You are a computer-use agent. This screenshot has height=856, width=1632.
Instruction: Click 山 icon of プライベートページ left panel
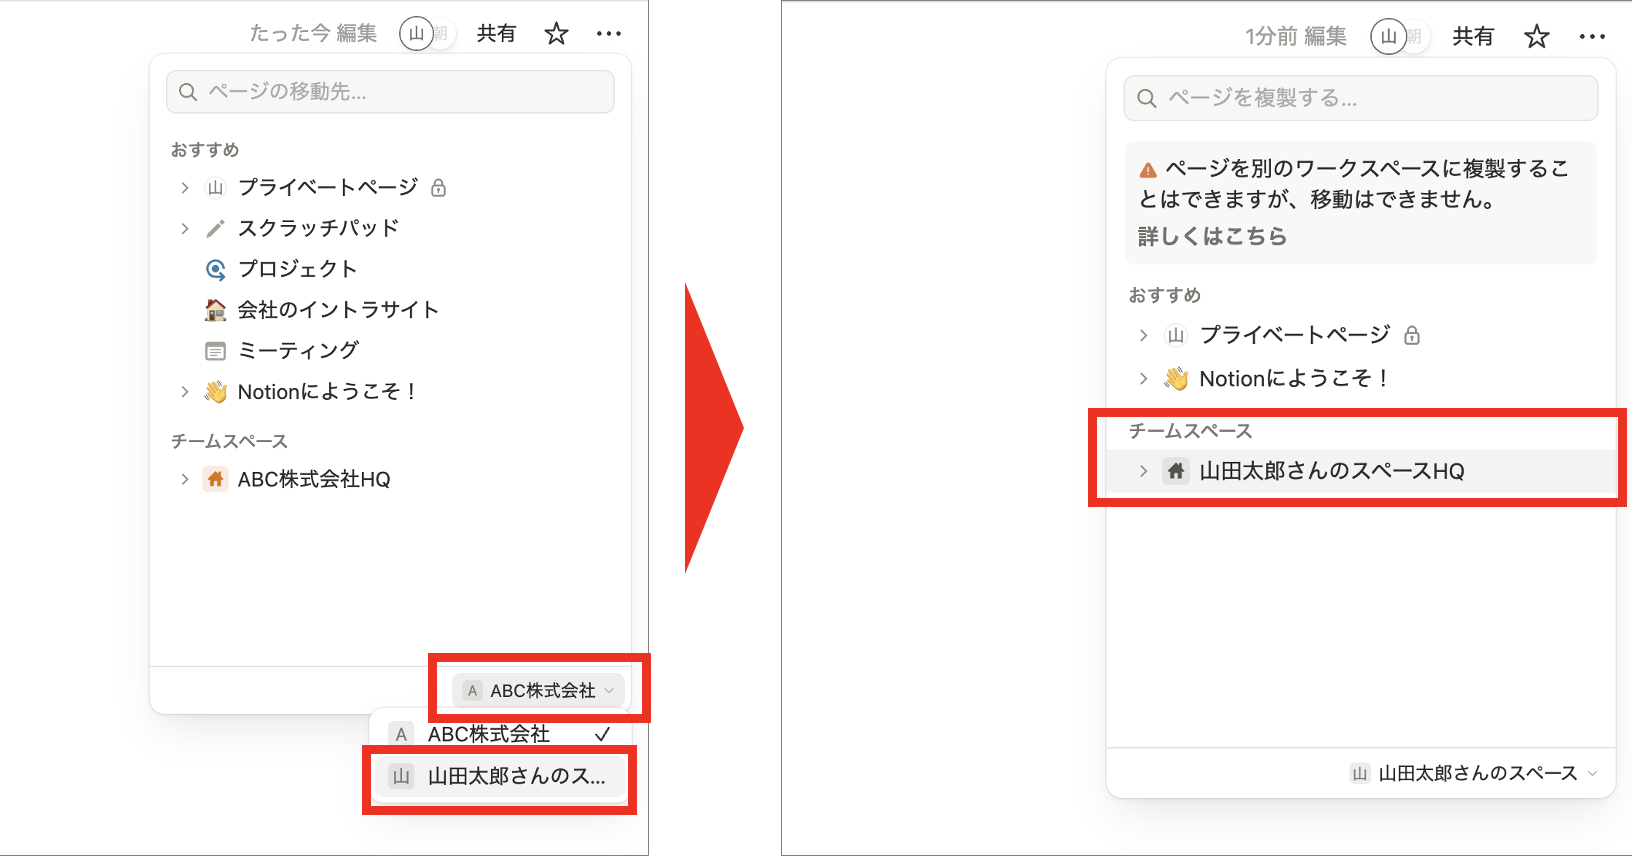(215, 188)
